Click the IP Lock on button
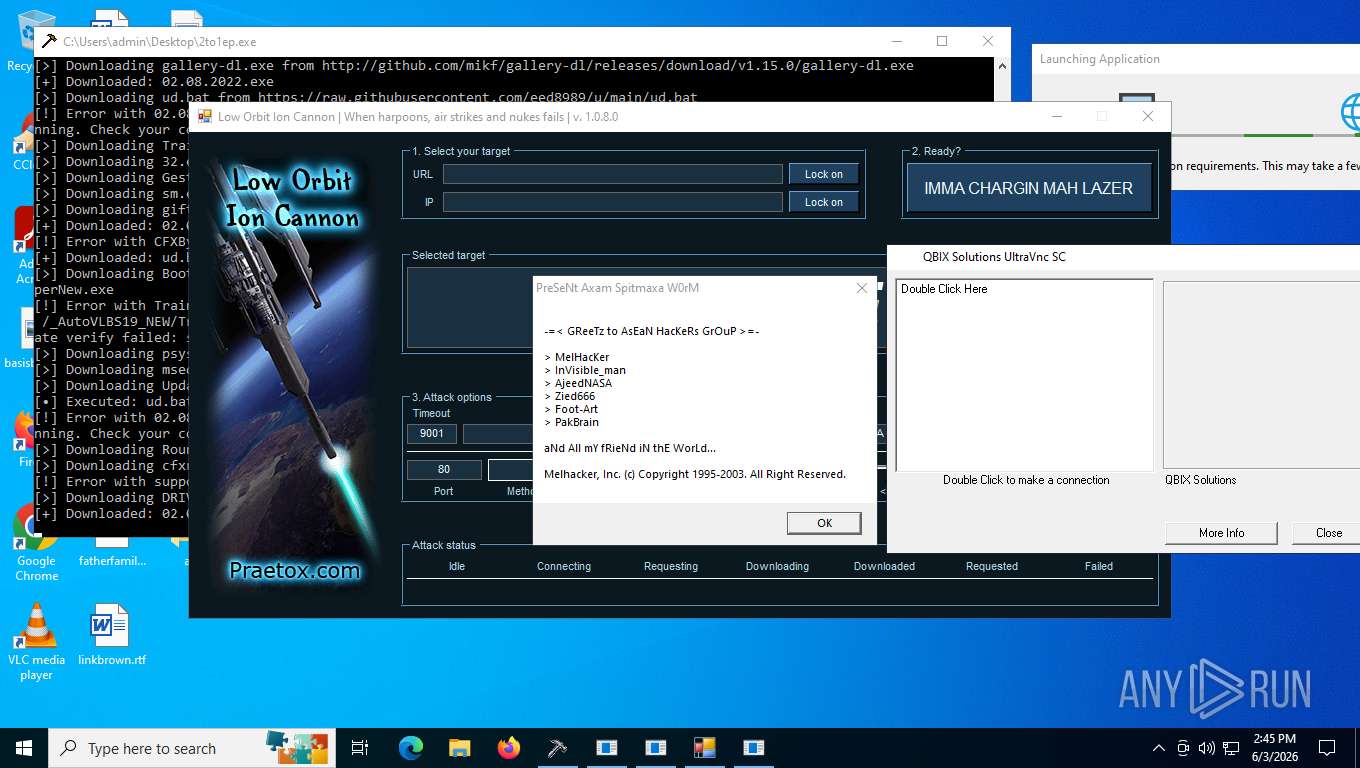Screen dimensions: 1360x768 coord(823,202)
